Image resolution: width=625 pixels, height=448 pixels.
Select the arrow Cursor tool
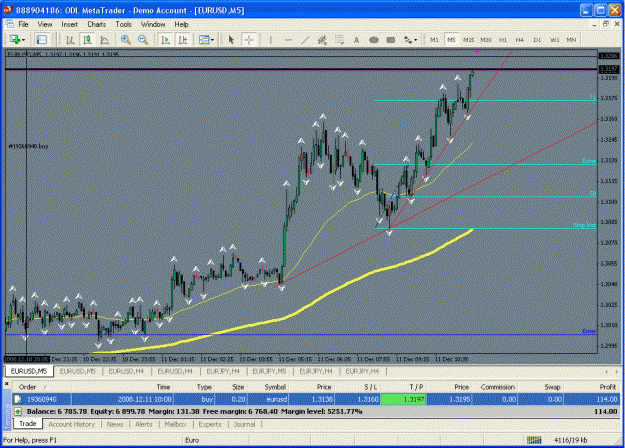pyautogui.click(x=231, y=40)
